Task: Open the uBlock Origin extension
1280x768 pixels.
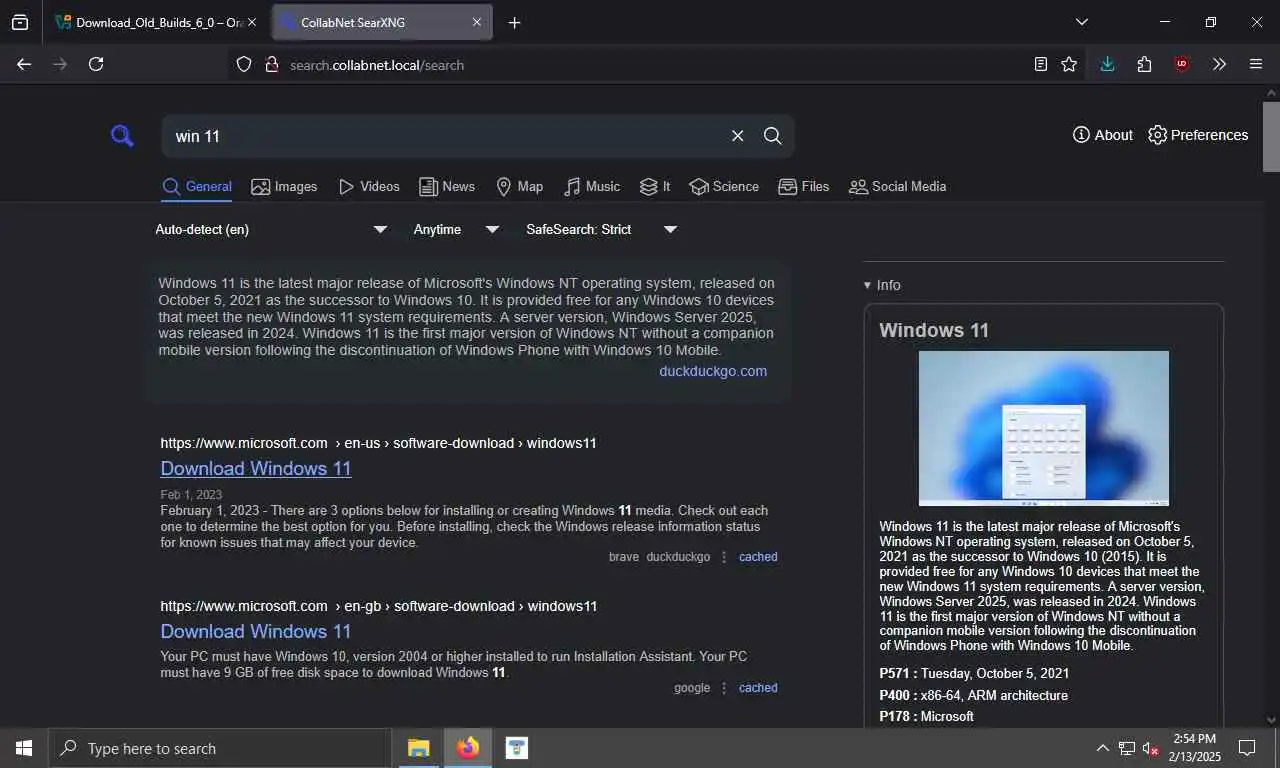Action: pyautogui.click(x=1182, y=64)
